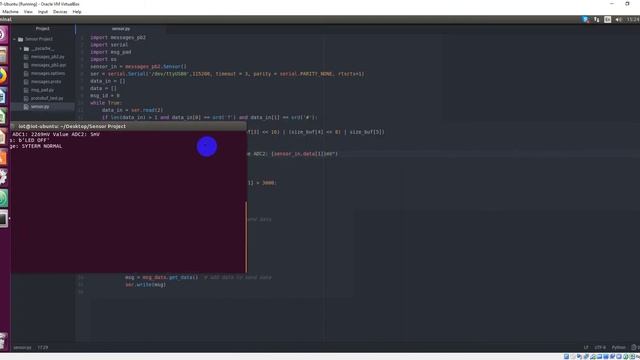Open the Devices menu in VirtualBox
Viewport: 640px width, 360px height.
pyautogui.click(x=60, y=12)
